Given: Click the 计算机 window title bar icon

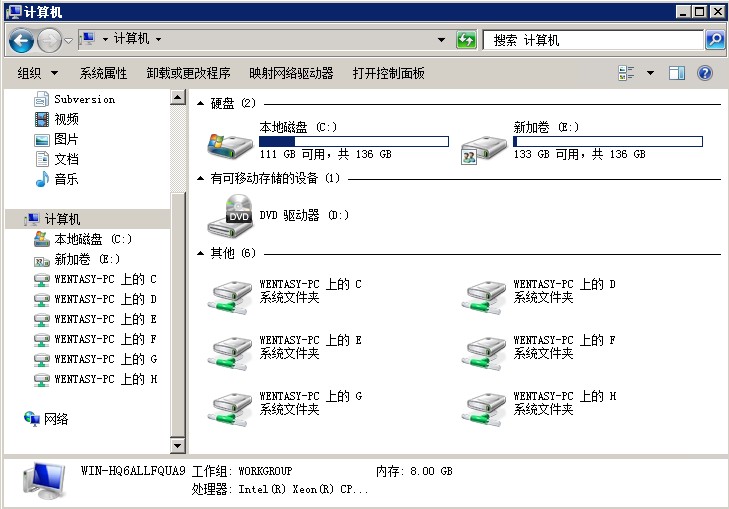Looking at the screenshot, I should [x=14, y=12].
